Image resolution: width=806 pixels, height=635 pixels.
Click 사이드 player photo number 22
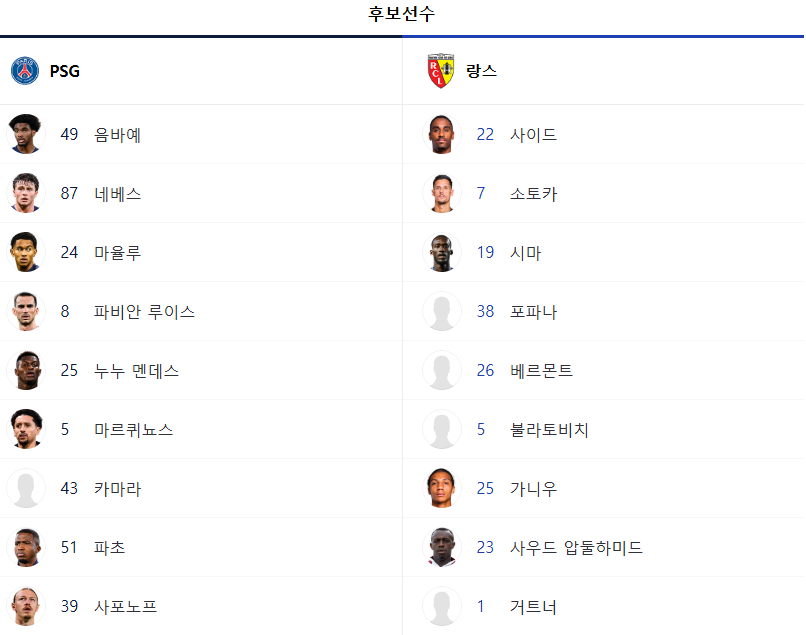point(442,134)
